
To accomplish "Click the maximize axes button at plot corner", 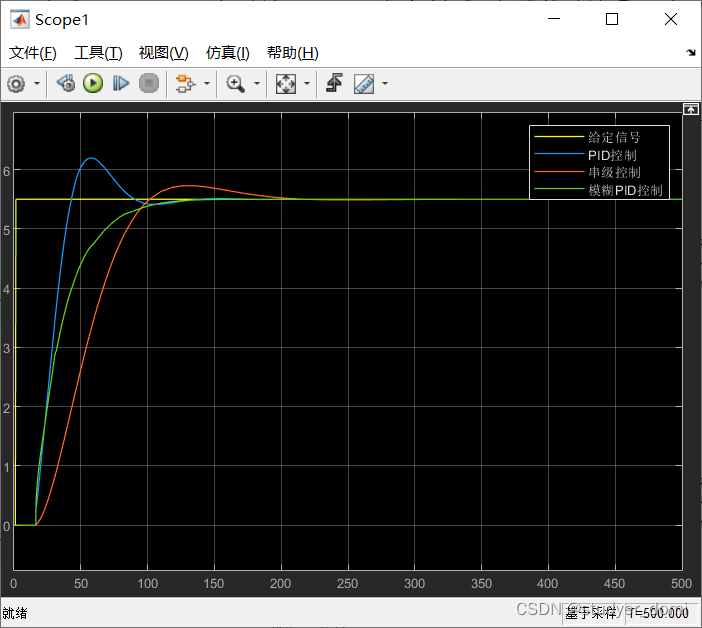I will pyautogui.click(x=689, y=108).
